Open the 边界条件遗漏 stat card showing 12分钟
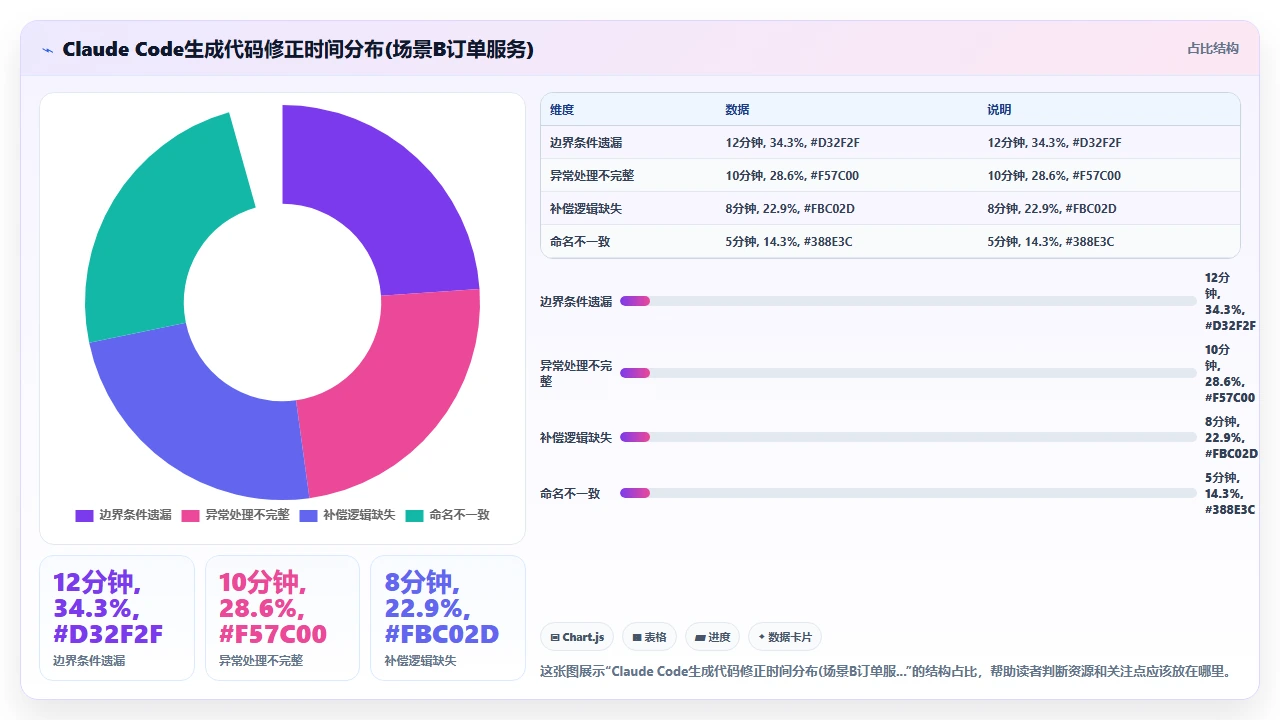 coord(117,618)
